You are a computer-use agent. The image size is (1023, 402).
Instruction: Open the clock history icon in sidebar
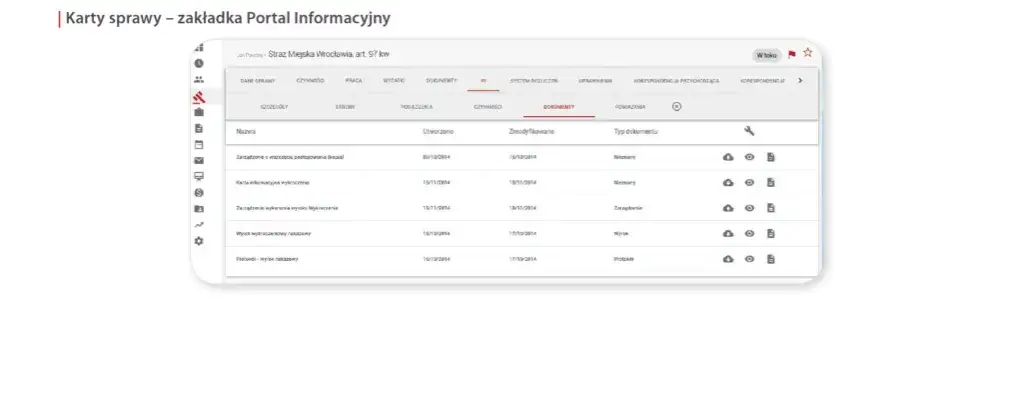pyautogui.click(x=199, y=63)
